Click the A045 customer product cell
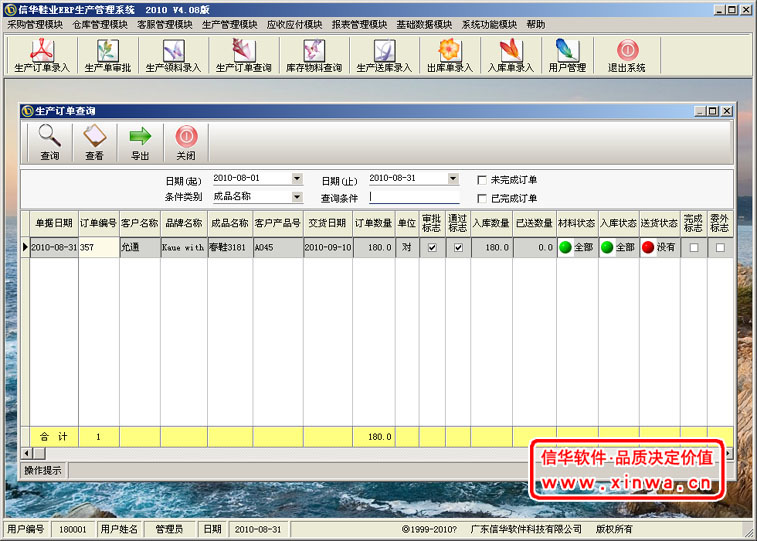757x541 pixels. coord(278,248)
